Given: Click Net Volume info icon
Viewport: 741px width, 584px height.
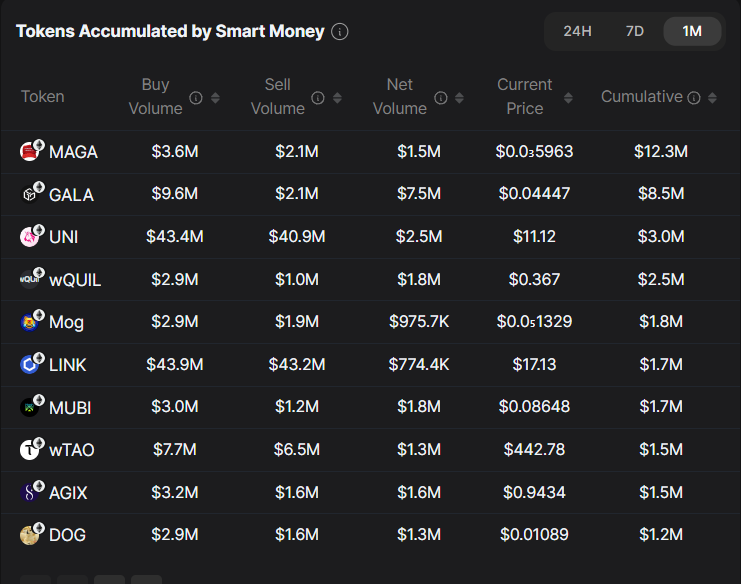Looking at the screenshot, I should pyautogui.click(x=440, y=98).
